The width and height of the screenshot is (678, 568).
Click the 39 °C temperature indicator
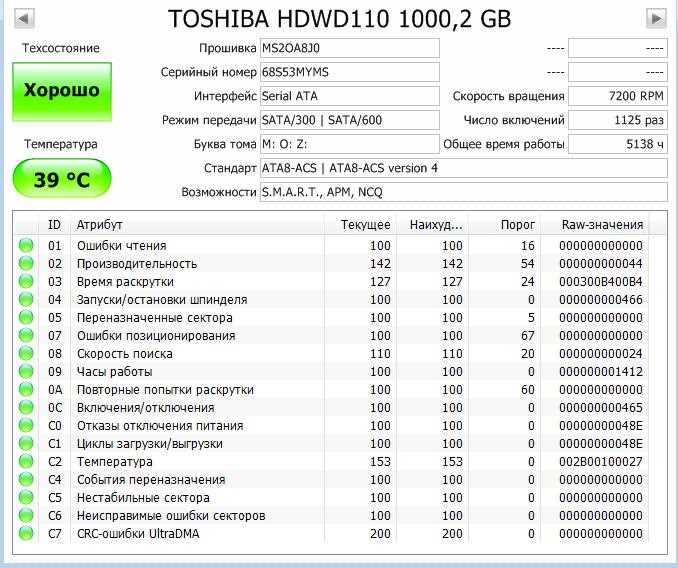coord(62,179)
